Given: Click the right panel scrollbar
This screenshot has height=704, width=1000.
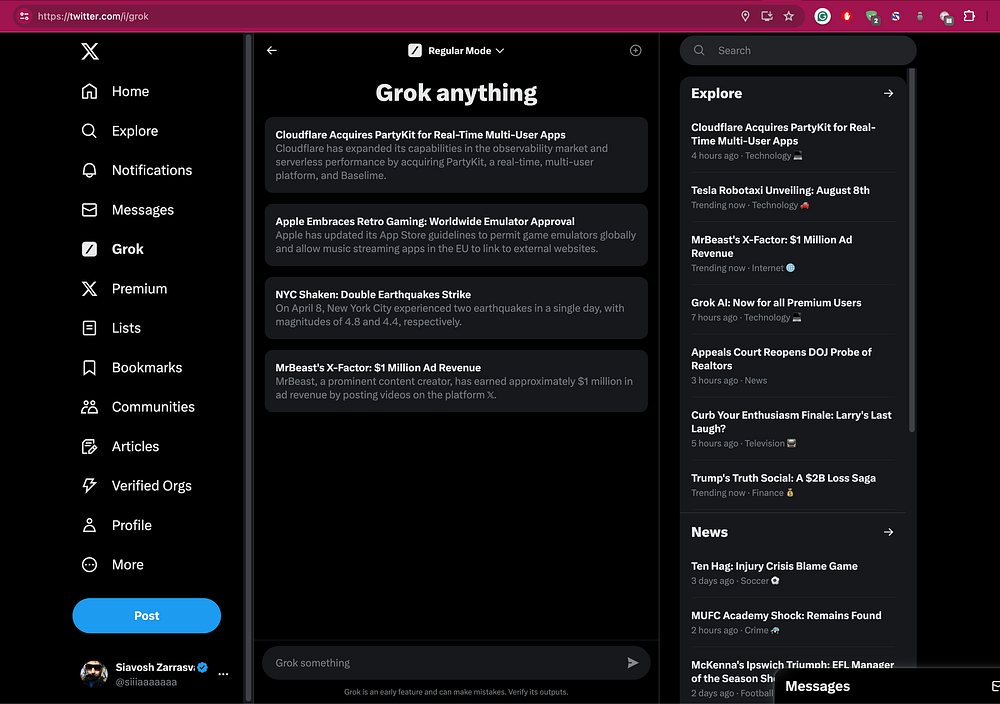Looking at the screenshot, I should 911,250.
